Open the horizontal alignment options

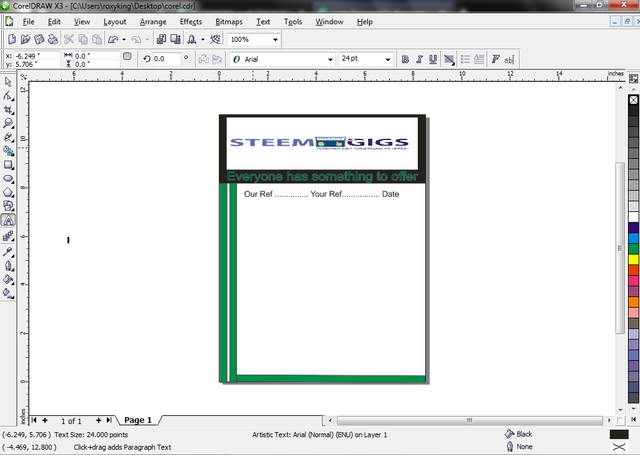point(449,59)
